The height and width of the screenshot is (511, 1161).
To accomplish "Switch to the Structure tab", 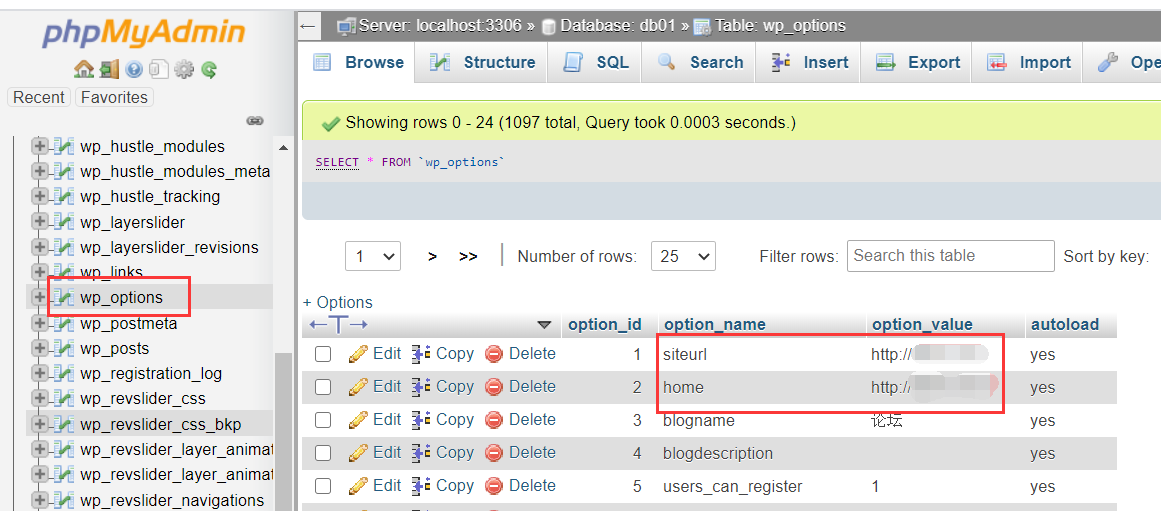I will (x=483, y=62).
